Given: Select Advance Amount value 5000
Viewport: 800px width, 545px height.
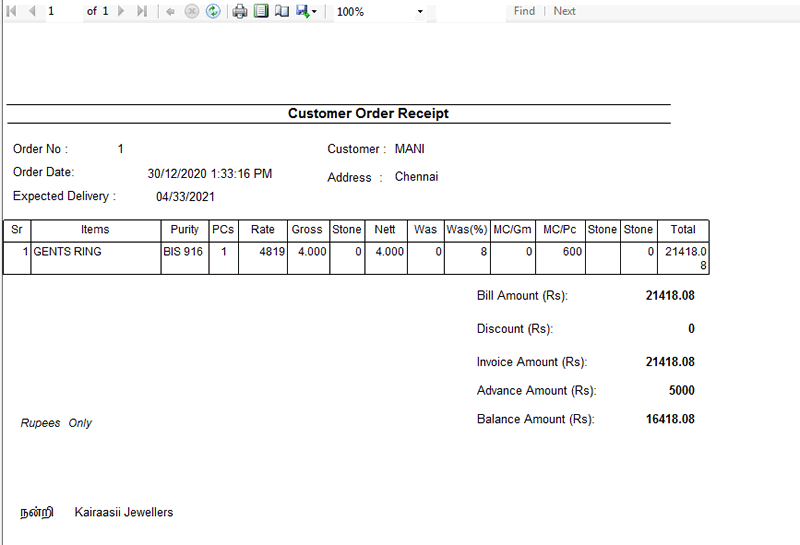Looking at the screenshot, I should point(682,390).
